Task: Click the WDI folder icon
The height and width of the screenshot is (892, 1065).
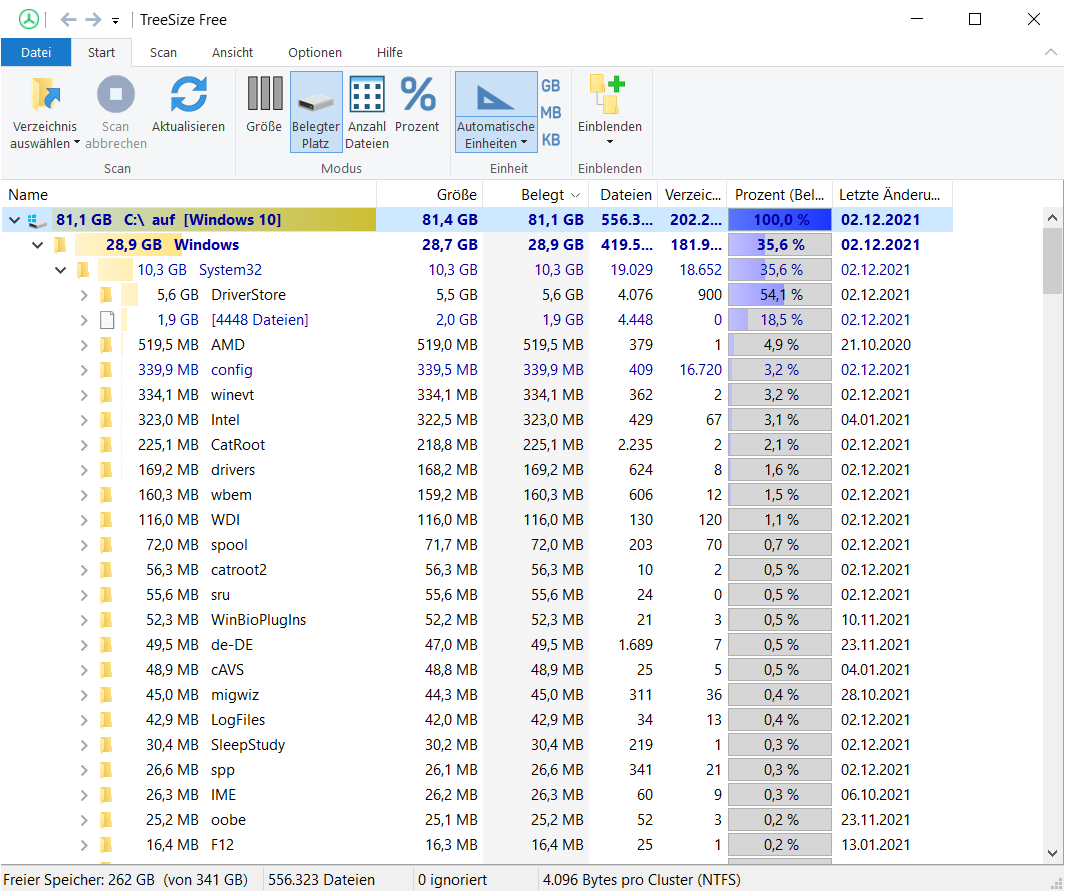Action: [107, 520]
